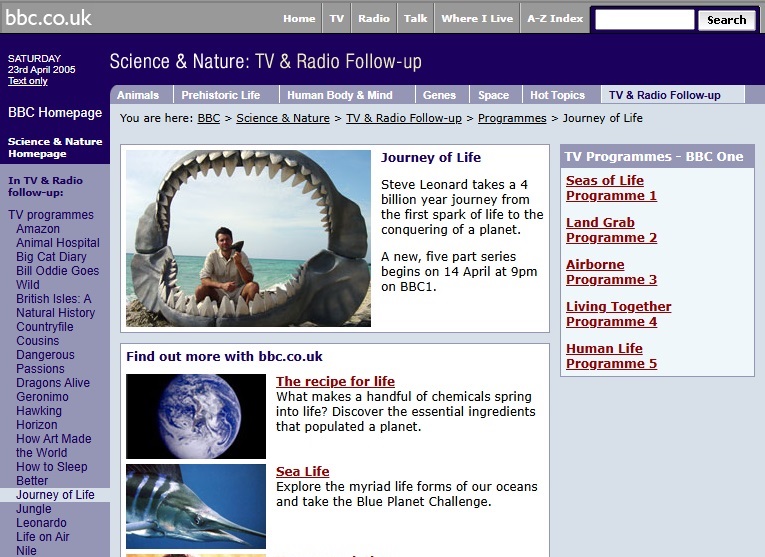Click the shark jaw presenter photo
This screenshot has height=557, width=765.
coord(248,238)
